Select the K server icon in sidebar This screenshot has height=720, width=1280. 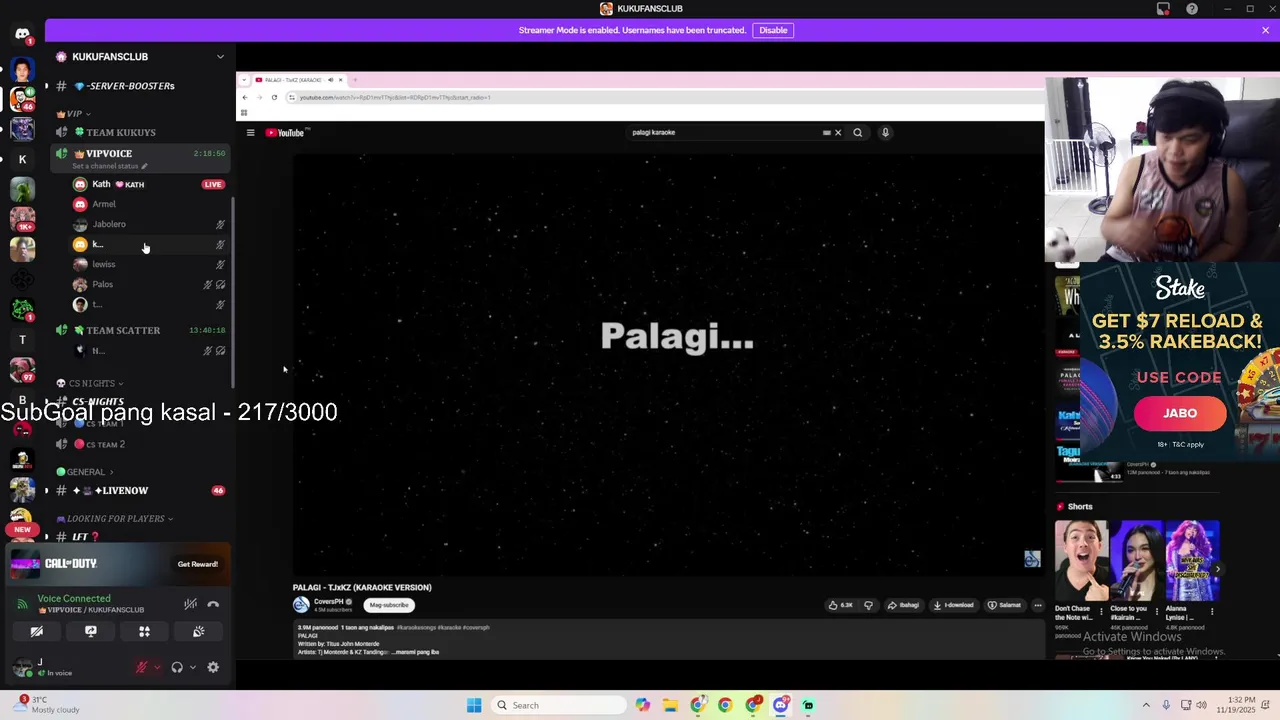click(22, 159)
